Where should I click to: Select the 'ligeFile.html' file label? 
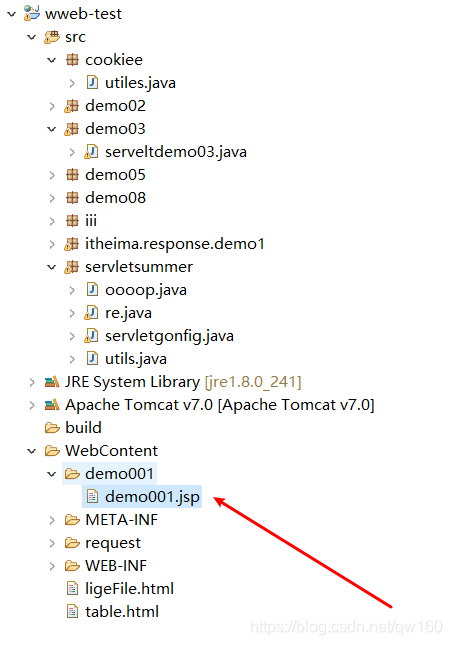(129, 589)
